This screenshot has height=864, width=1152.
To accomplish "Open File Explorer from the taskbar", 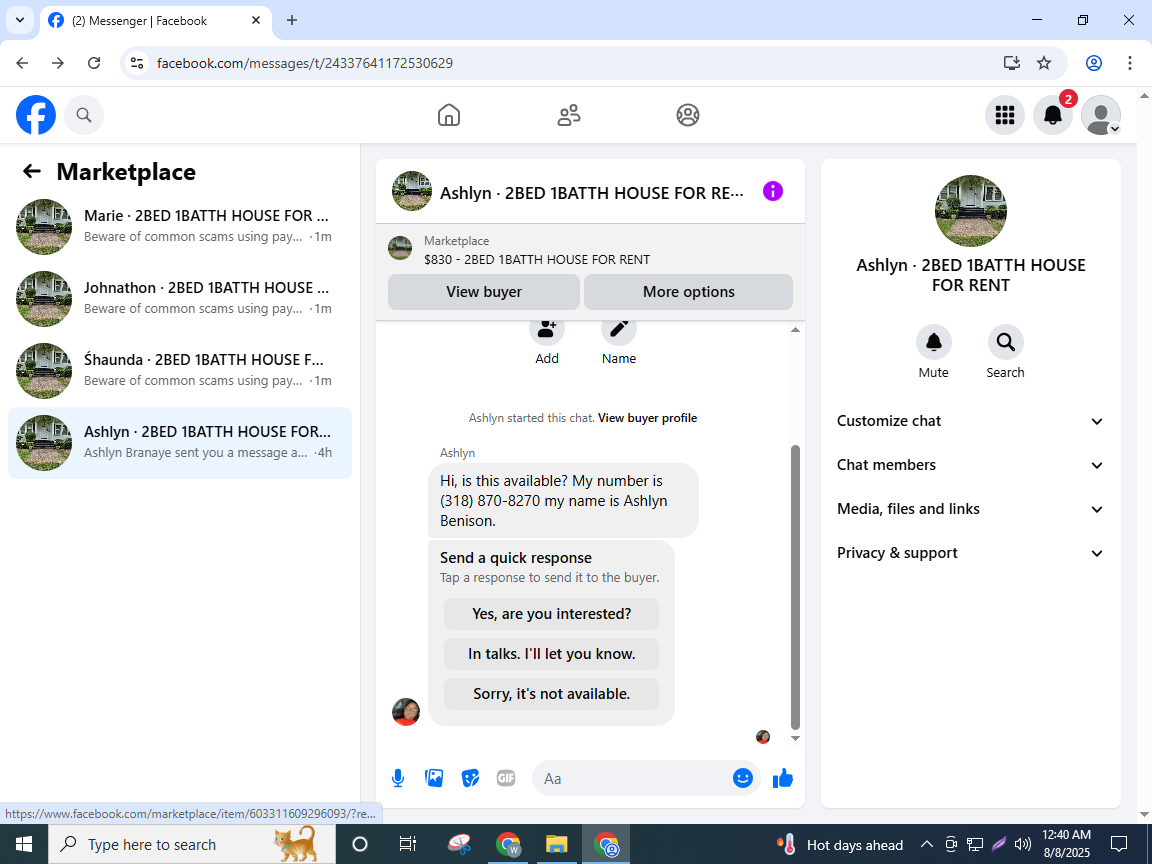I will coord(556,844).
